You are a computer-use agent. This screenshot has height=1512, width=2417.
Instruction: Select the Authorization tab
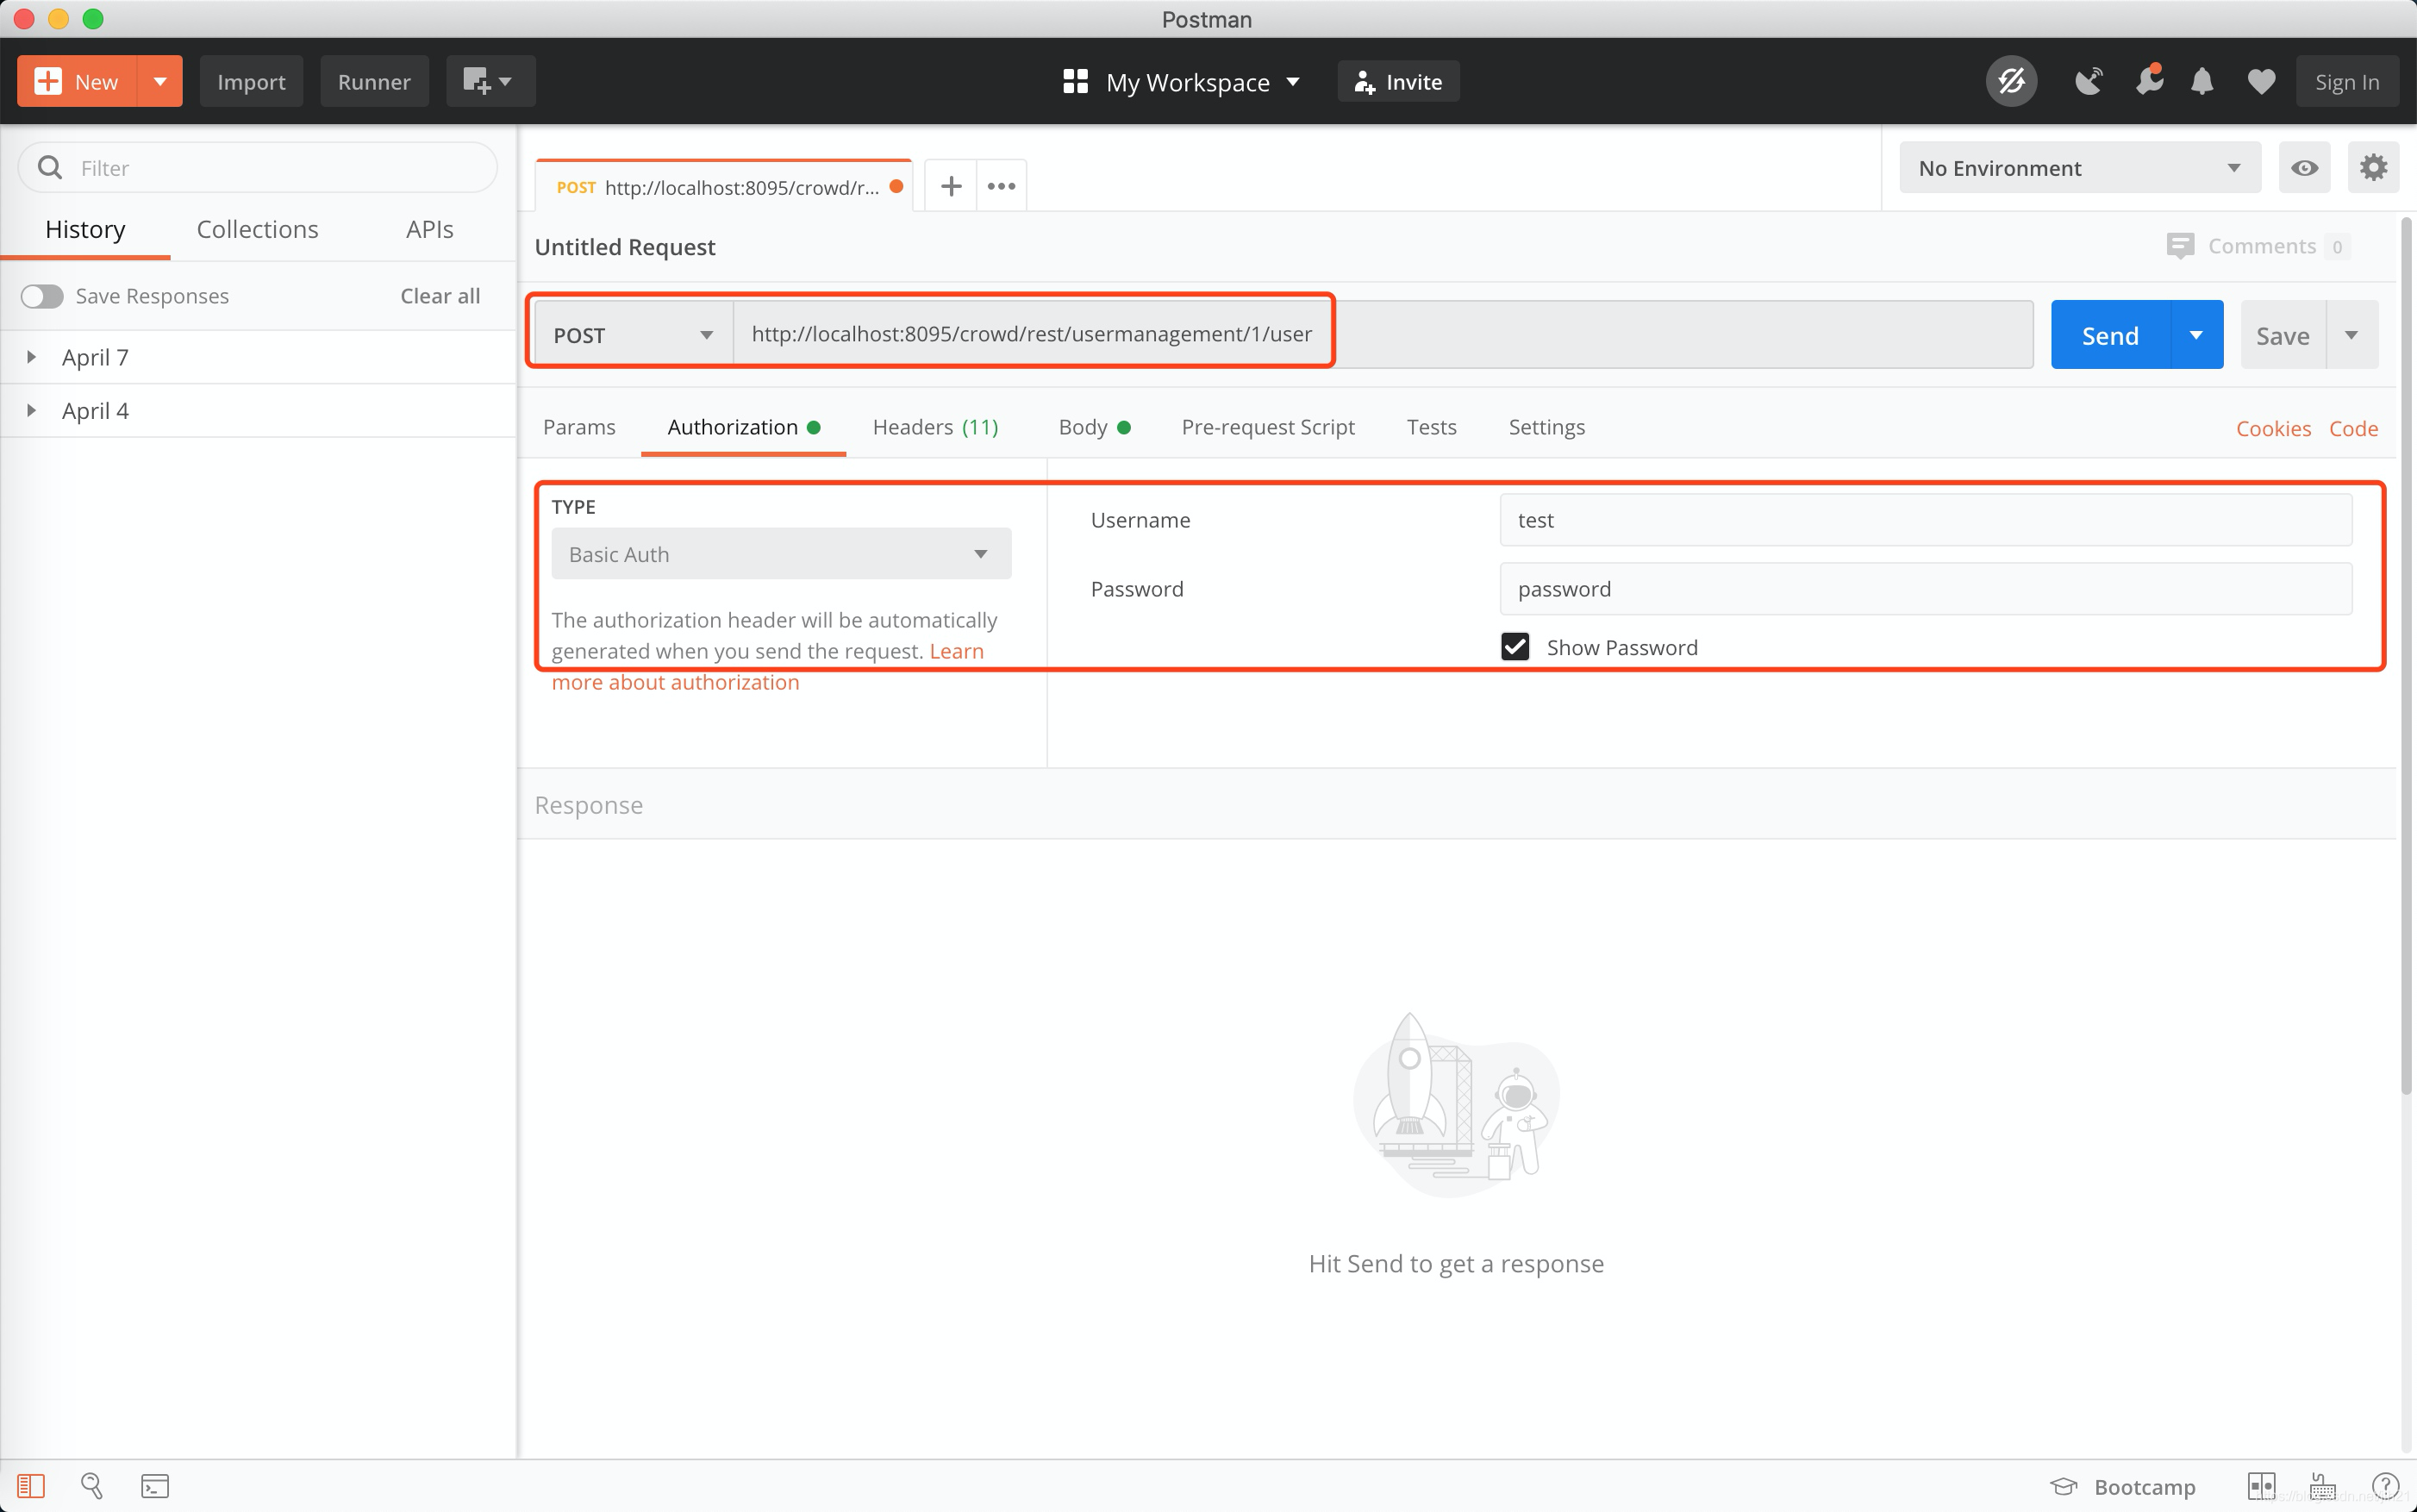743,427
